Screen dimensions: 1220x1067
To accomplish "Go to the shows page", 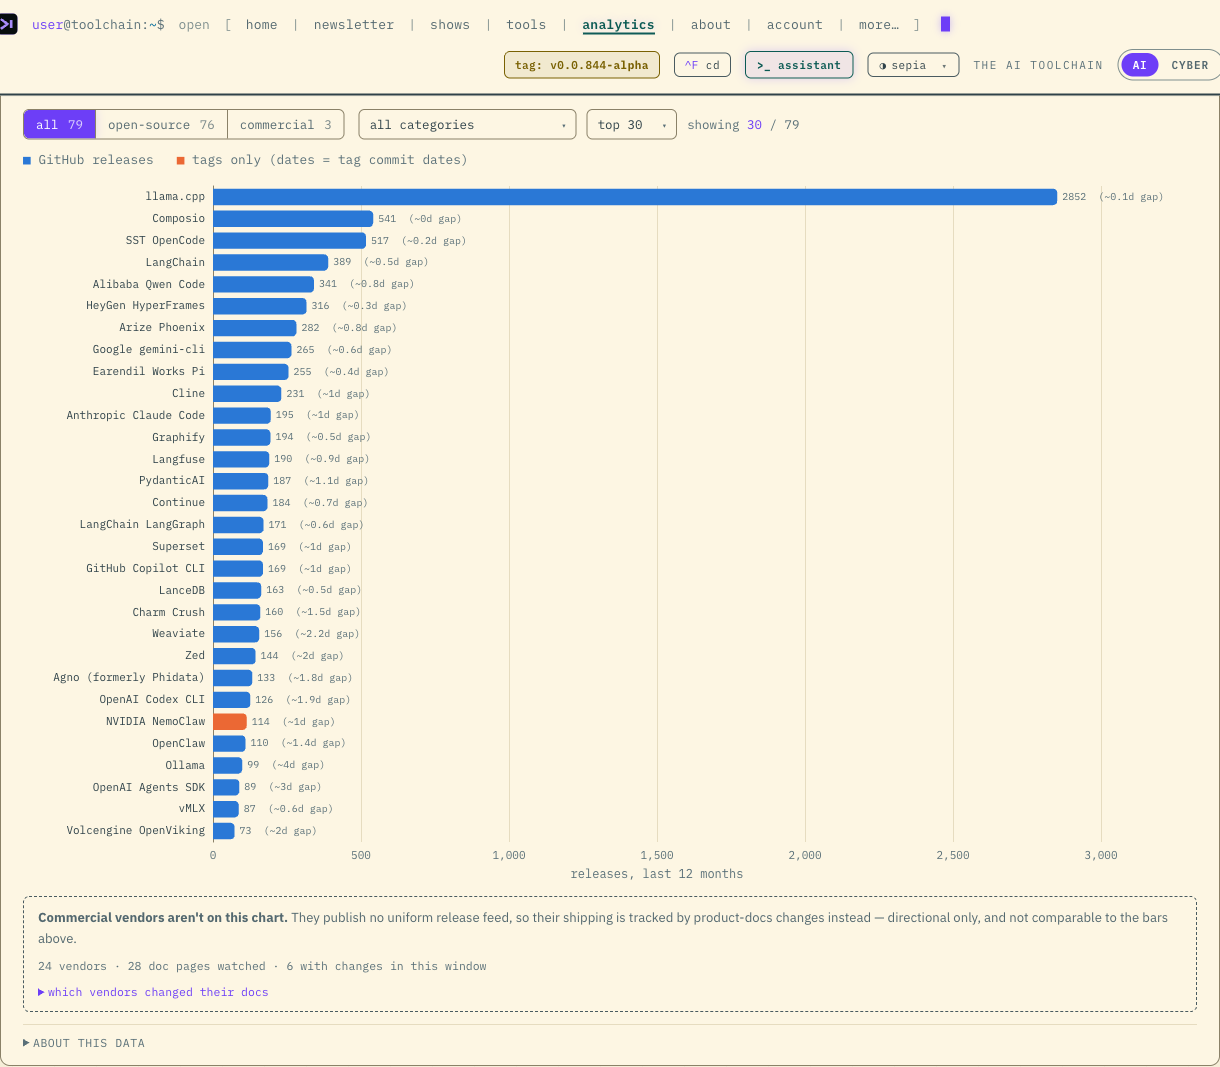I will click(450, 25).
